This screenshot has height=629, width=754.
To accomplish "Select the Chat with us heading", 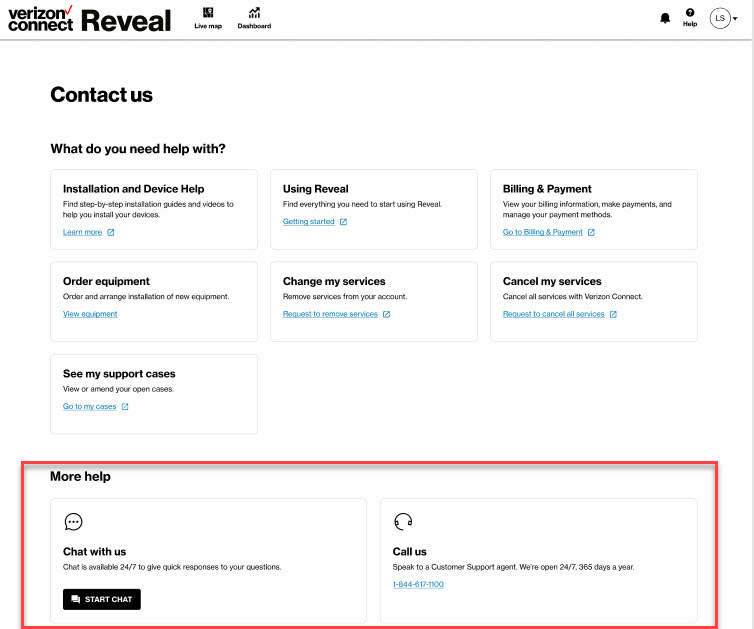I will pos(94,552).
